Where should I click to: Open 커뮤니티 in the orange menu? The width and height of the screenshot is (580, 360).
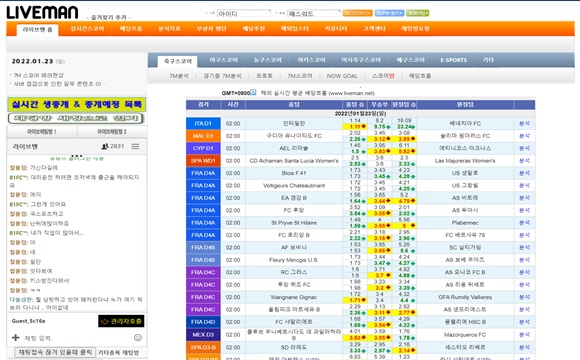(x=336, y=28)
